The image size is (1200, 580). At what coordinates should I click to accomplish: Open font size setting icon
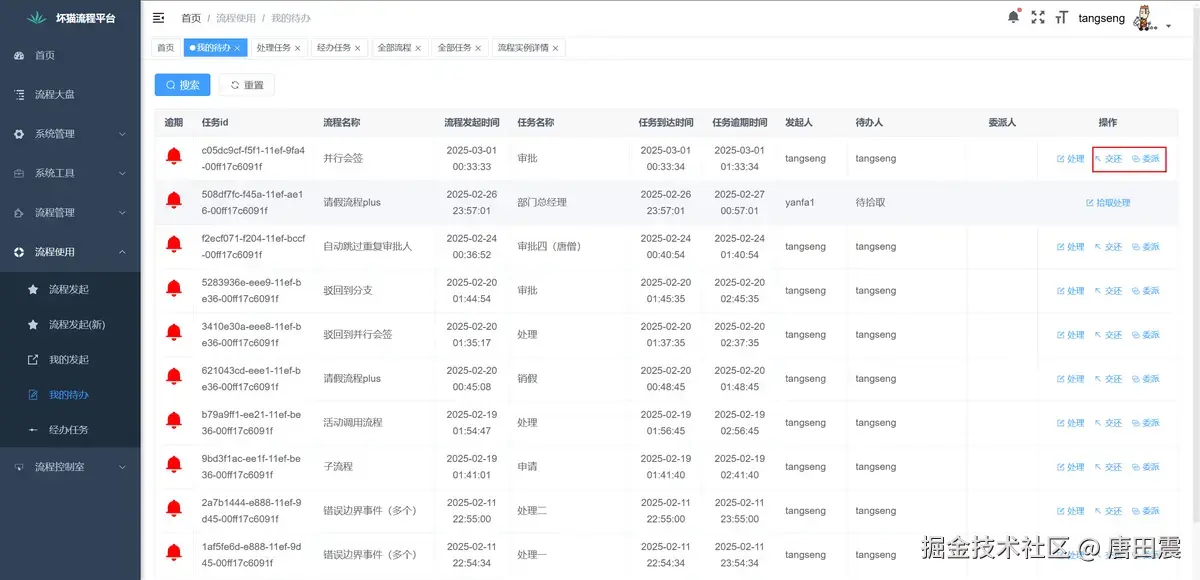[x=1061, y=17]
